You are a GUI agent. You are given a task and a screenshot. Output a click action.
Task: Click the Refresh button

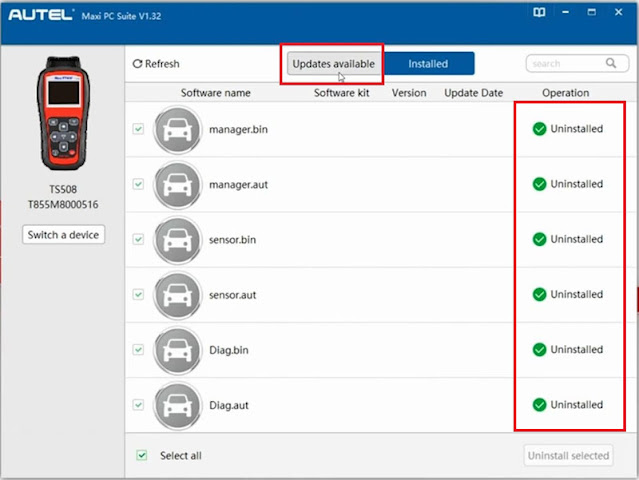(156, 64)
